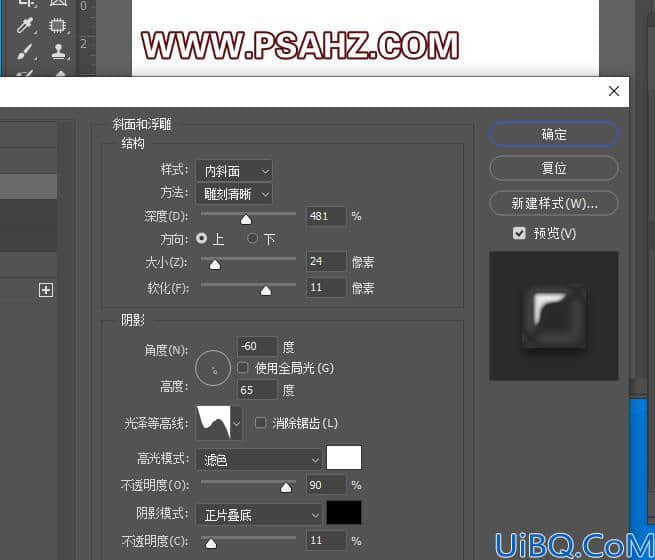Click the shadow opacity field 11
The image size is (655, 560).
[x=326, y=540]
